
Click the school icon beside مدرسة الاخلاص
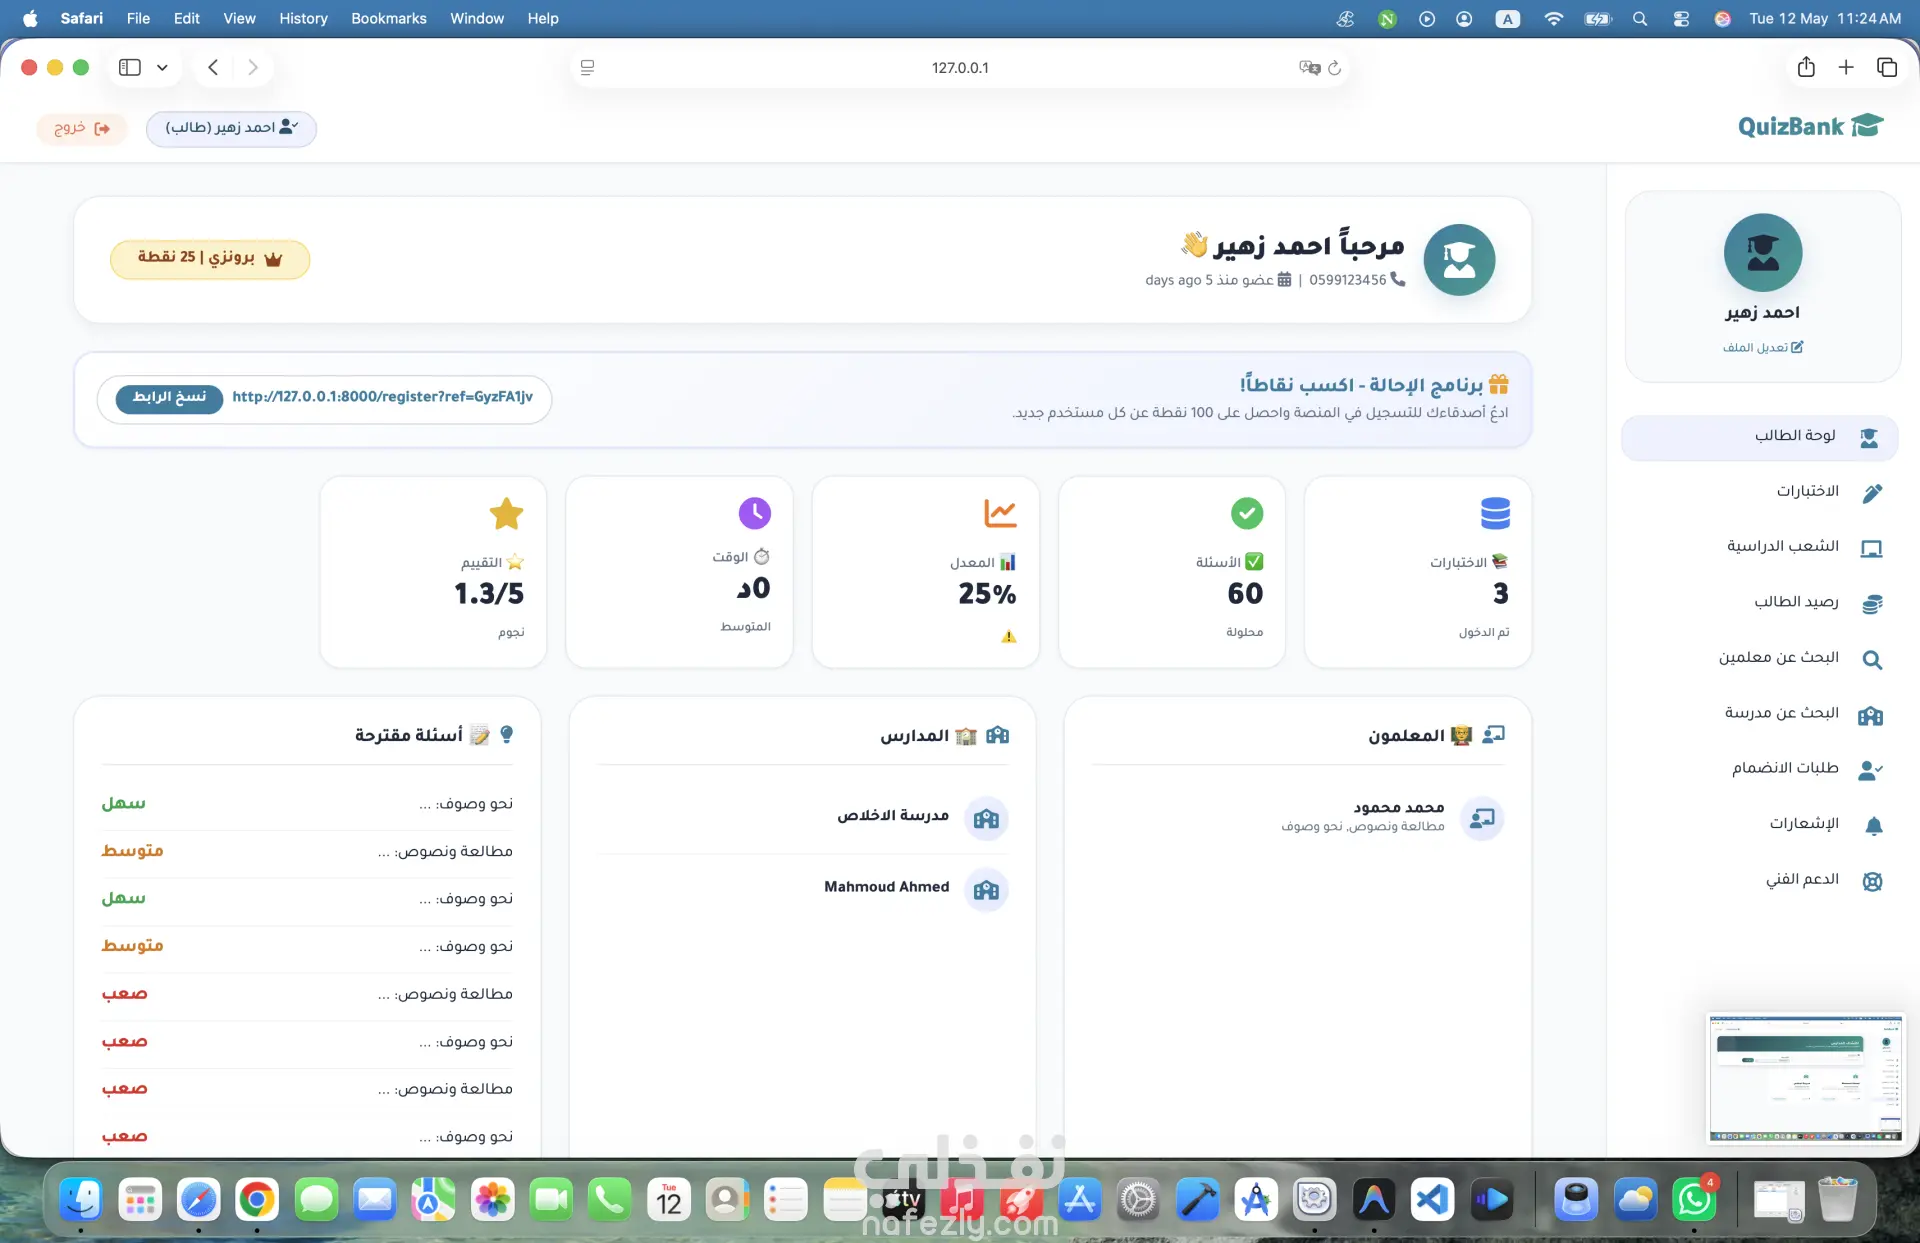click(x=987, y=818)
